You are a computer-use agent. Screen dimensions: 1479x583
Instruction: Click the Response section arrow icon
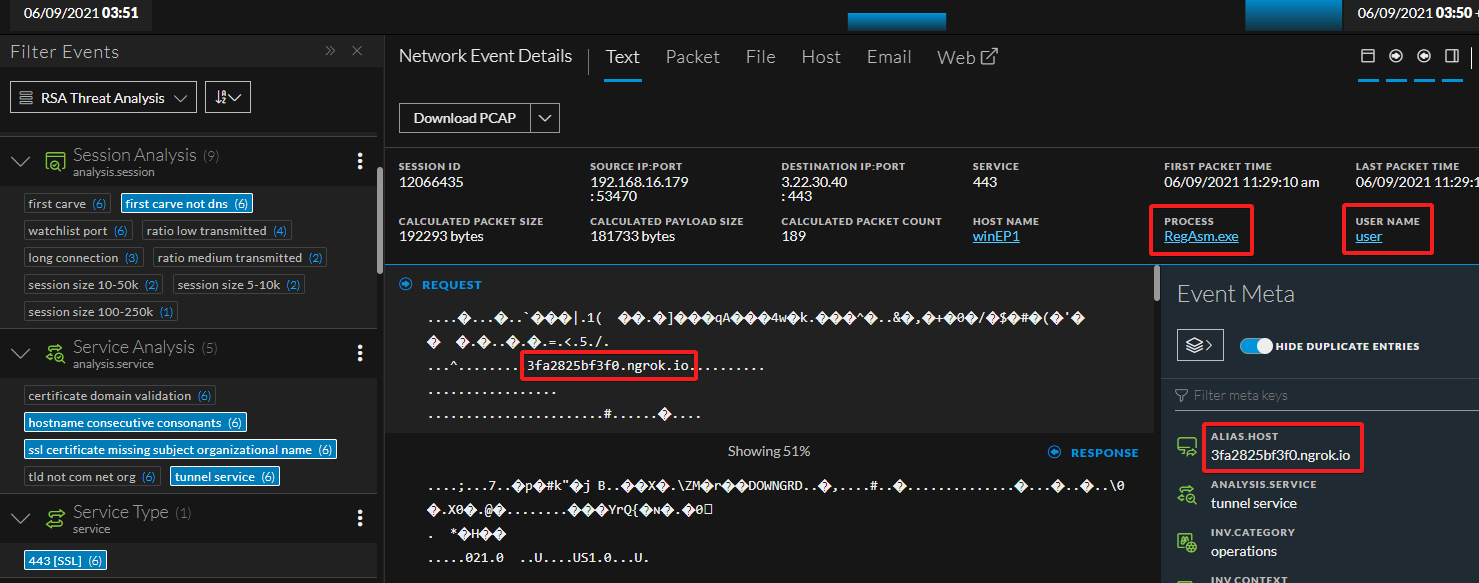tap(1054, 453)
